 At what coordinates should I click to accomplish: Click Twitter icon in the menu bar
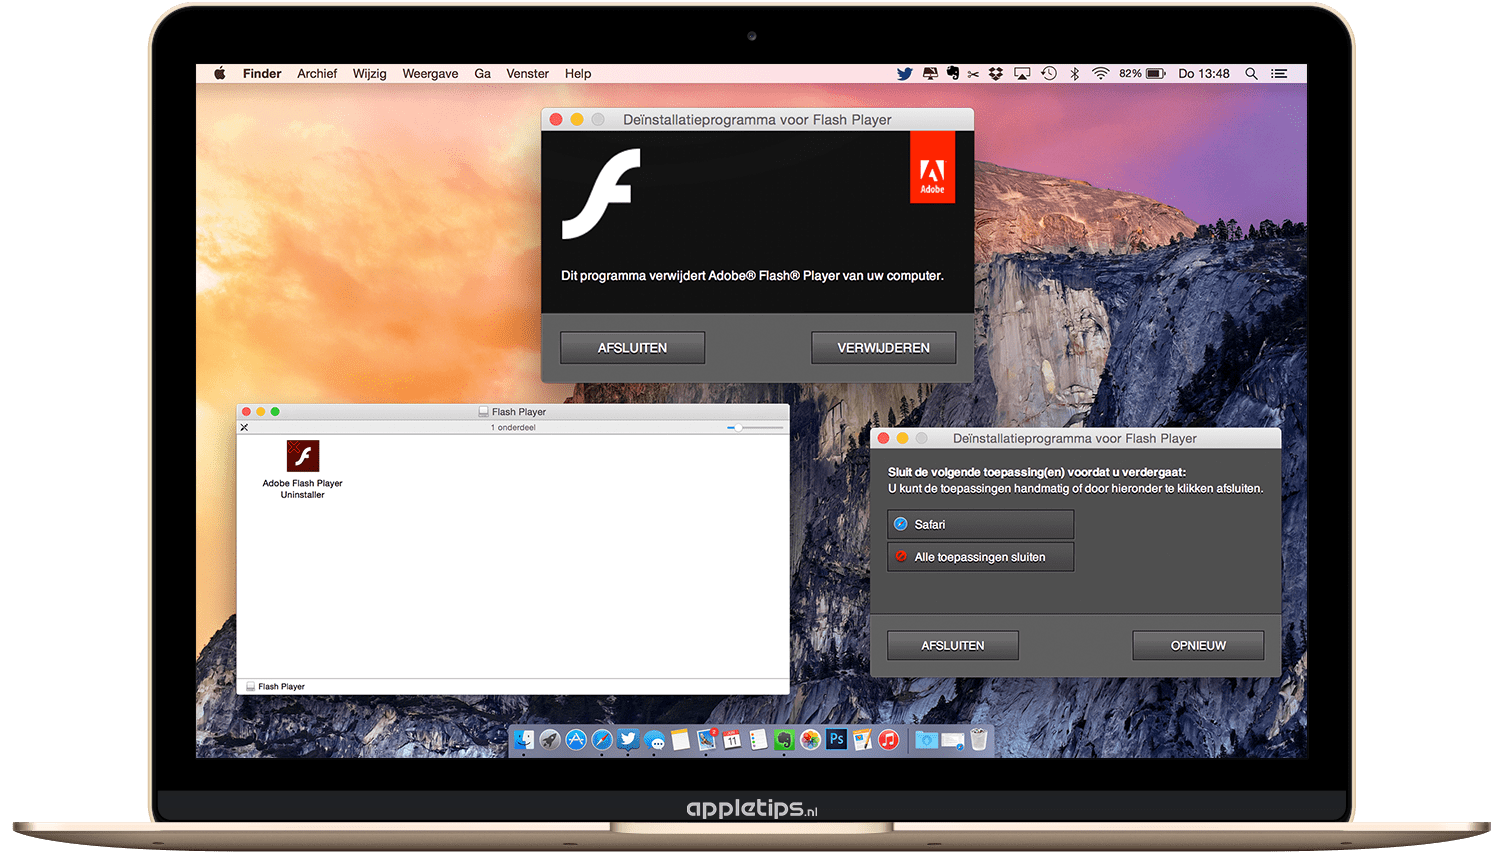coord(904,73)
